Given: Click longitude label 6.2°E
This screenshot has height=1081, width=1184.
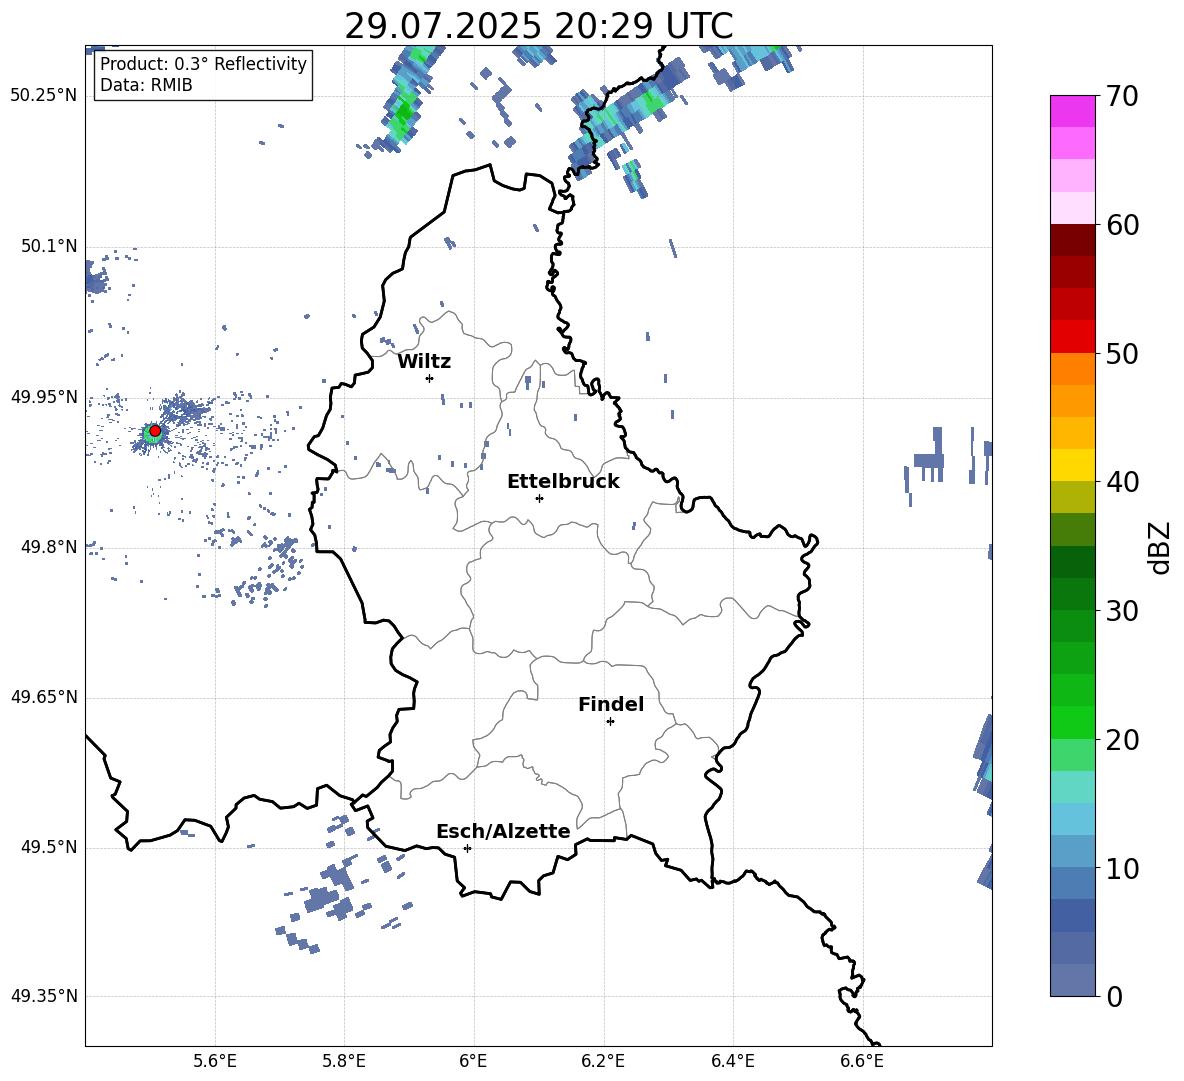Looking at the screenshot, I should click(x=603, y=1061).
